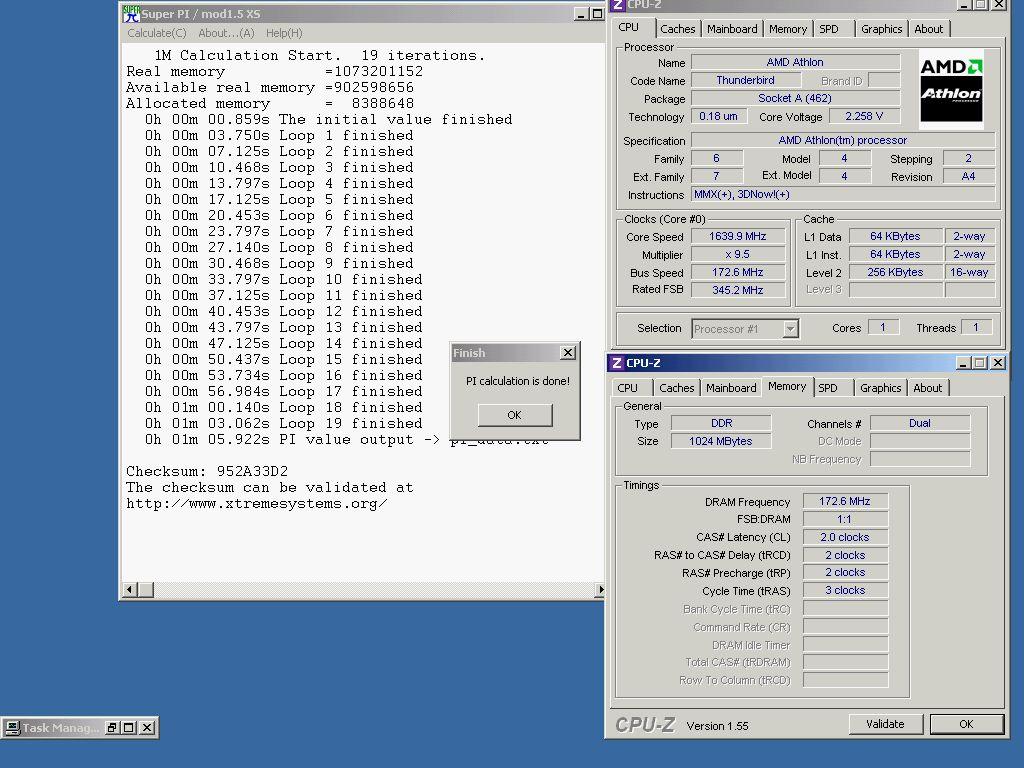Click the memory Size field 1024 MBytes

click(x=722, y=441)
